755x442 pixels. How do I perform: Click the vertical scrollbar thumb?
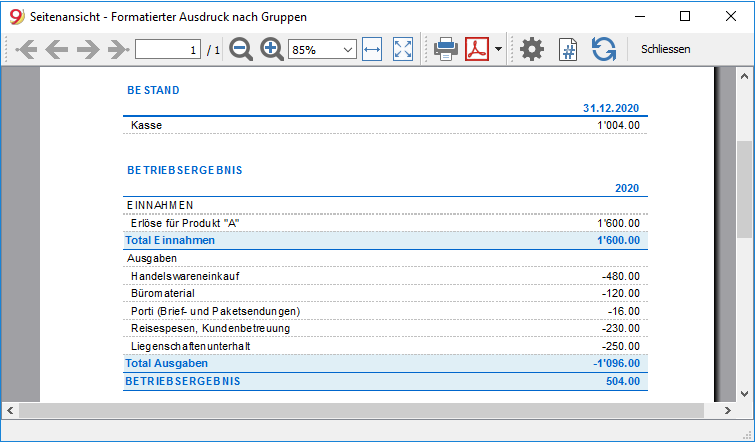[744, 189]
